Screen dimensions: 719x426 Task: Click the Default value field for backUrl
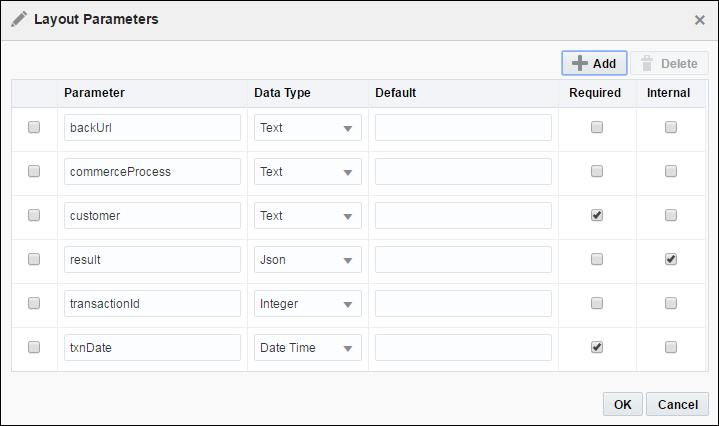[x=463, y=127]
